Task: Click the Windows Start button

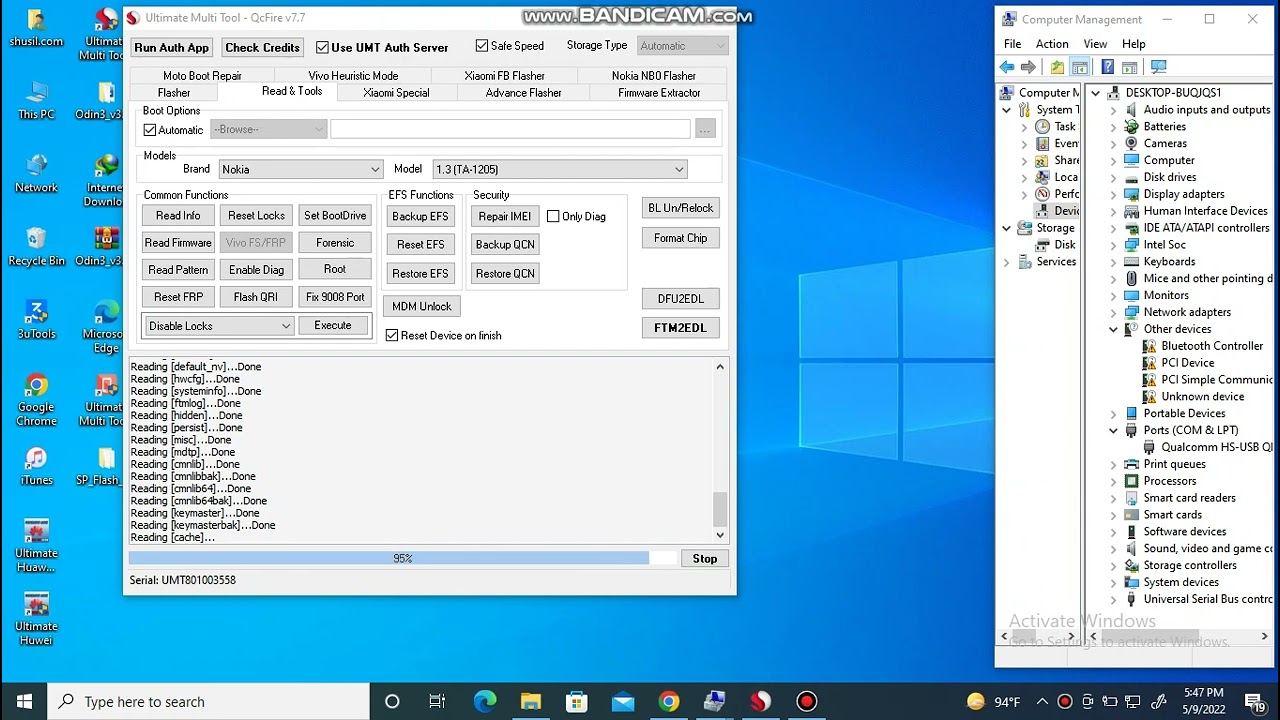Action: (x=24, y=702)
